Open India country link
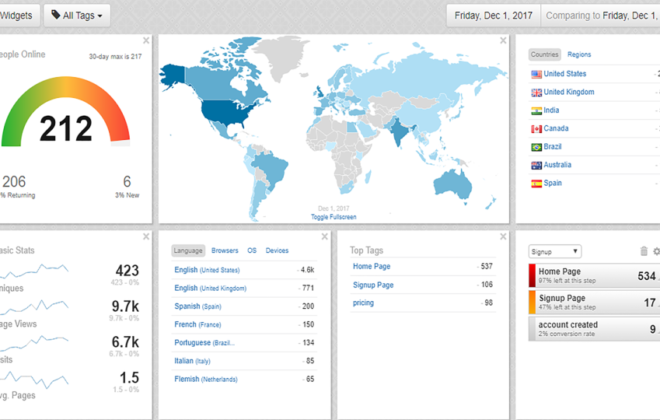Viewport: 660px width, 420px height. pos(551,110)
